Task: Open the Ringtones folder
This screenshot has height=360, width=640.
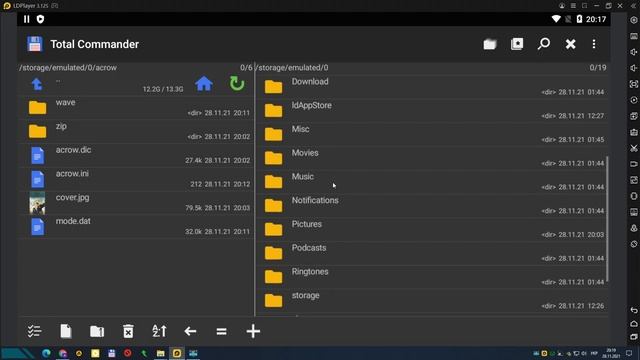Action: 432,276
